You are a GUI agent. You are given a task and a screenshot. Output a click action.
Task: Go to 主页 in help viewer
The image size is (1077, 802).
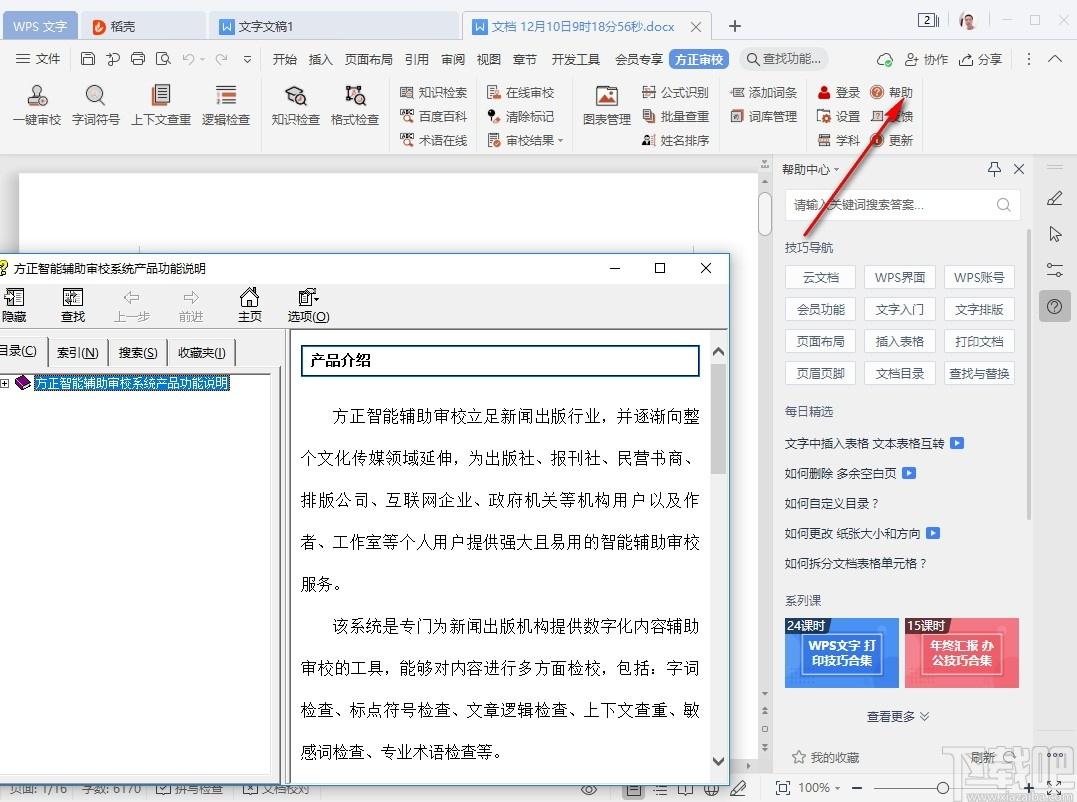[249, 306]
